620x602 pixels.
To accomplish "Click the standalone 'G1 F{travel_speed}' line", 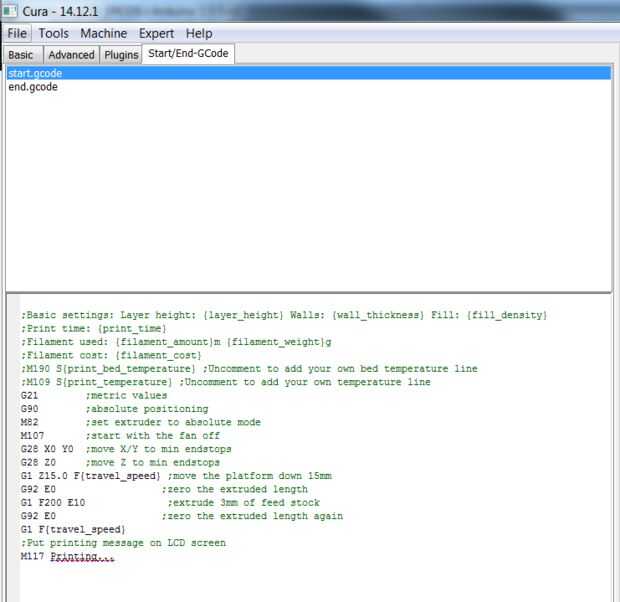I will [73, 530].
